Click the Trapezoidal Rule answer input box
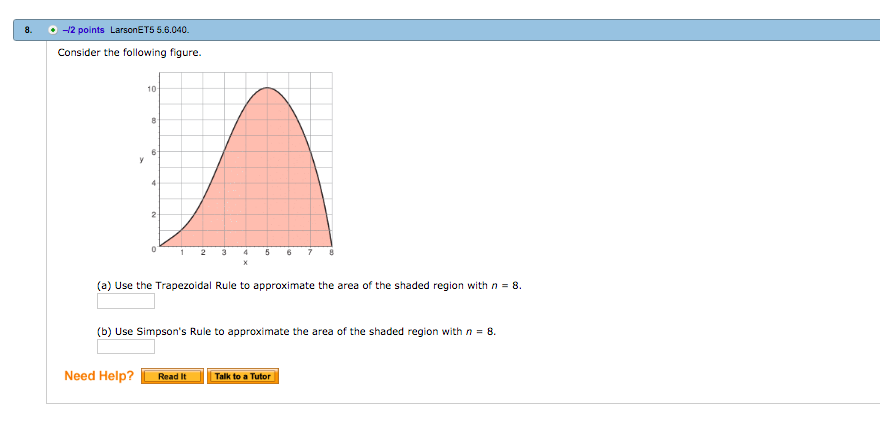 (x=126, y=301)
